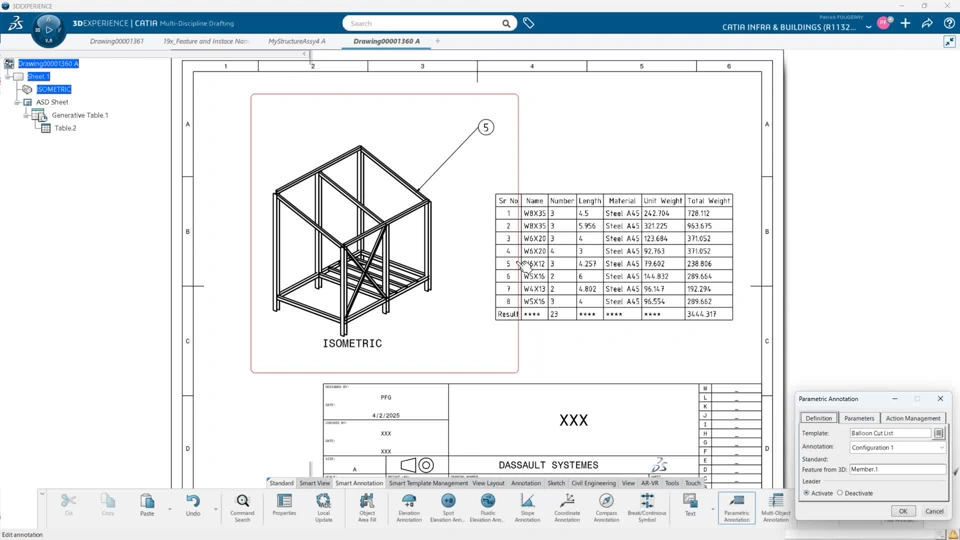Click balloon number 5 on drawing

(x=486, y=127)
